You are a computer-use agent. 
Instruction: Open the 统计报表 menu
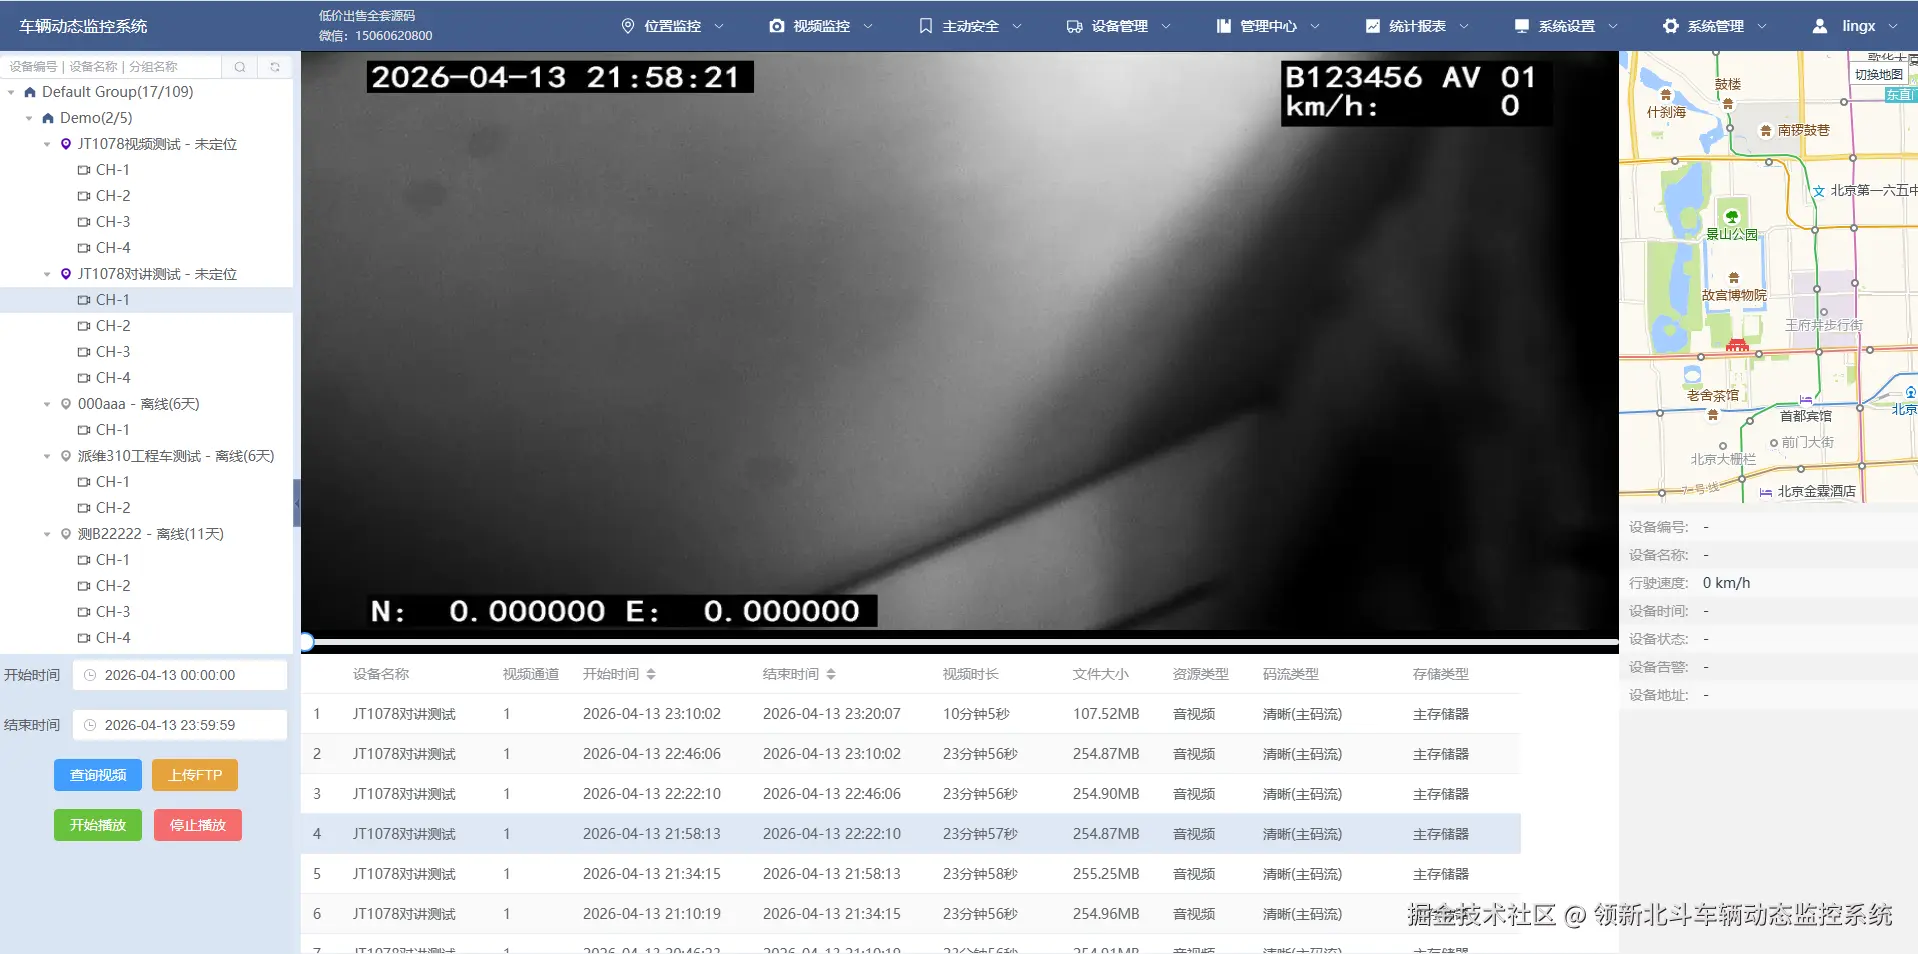(x=1417, y=26)
